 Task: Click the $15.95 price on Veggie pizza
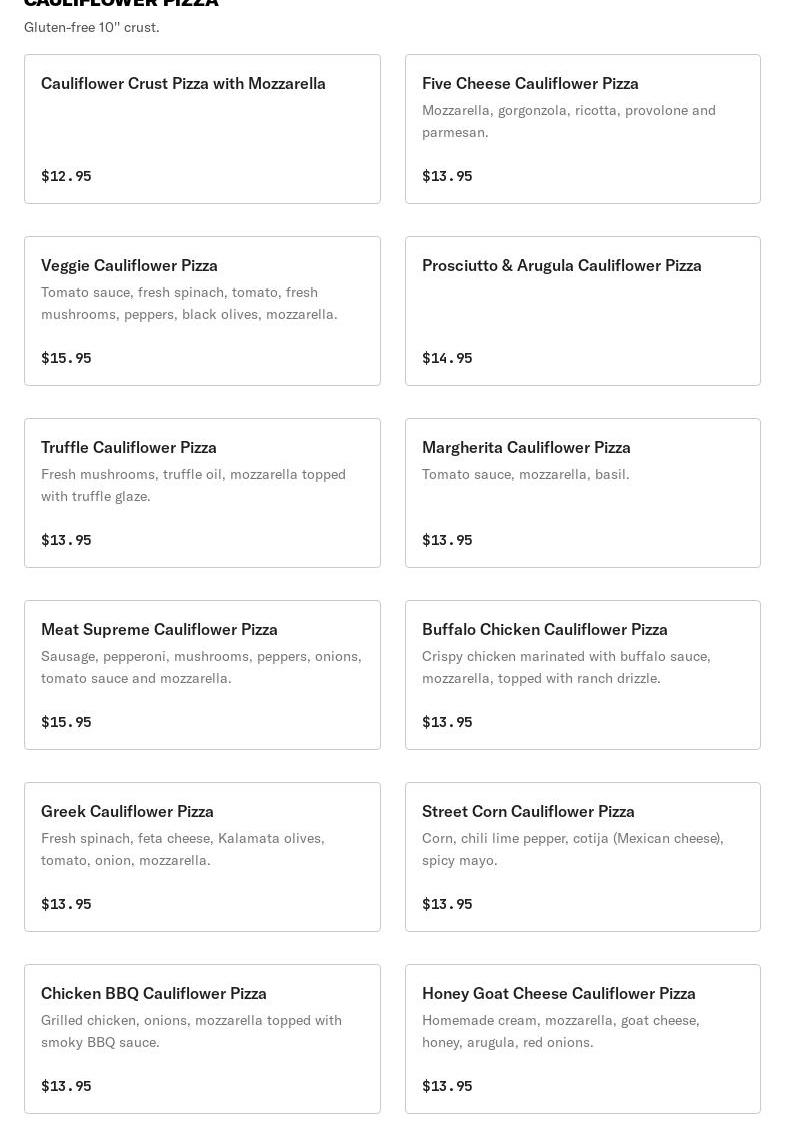click(x=66, y=358)
